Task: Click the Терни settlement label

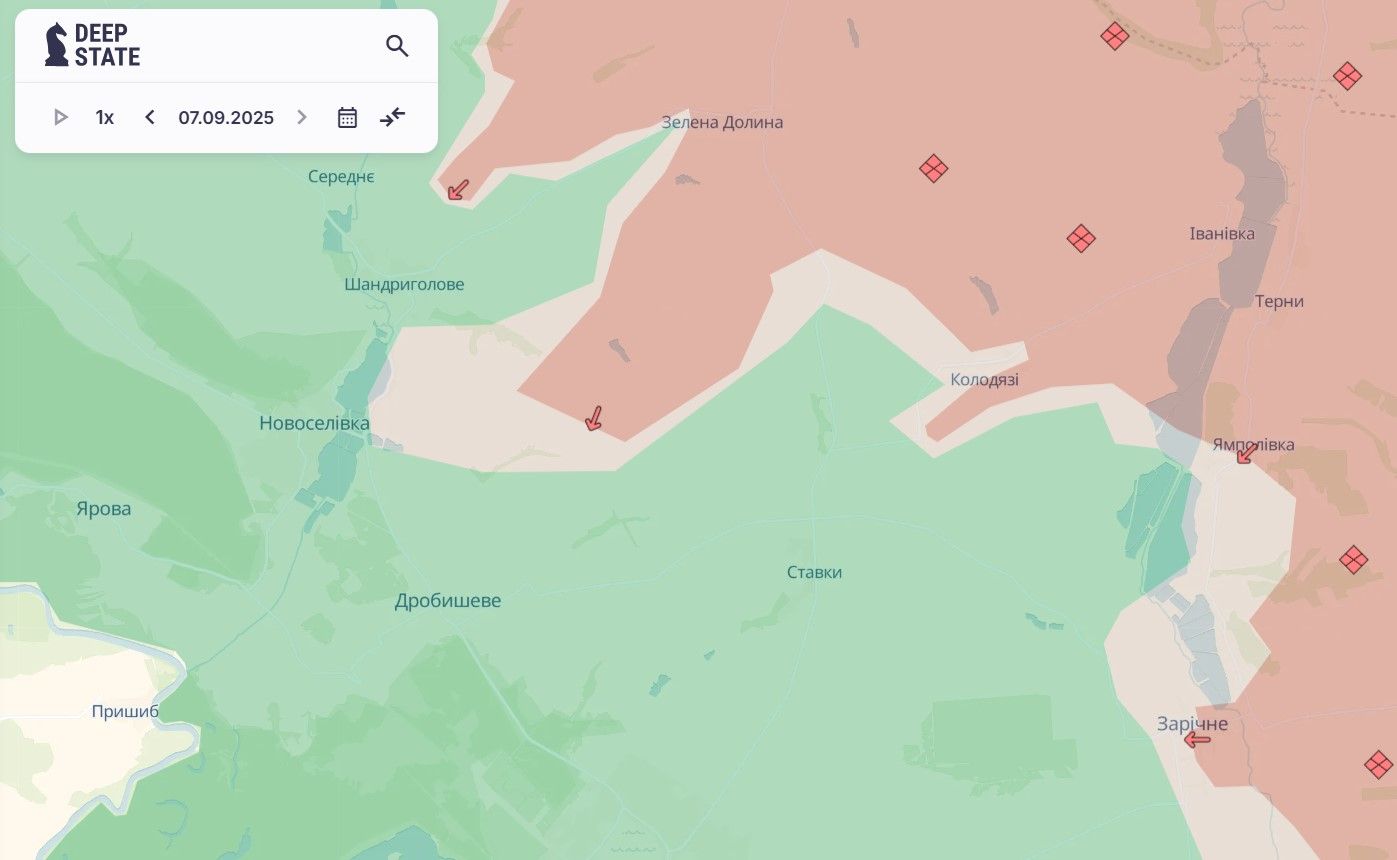Action: [1279, 302]
